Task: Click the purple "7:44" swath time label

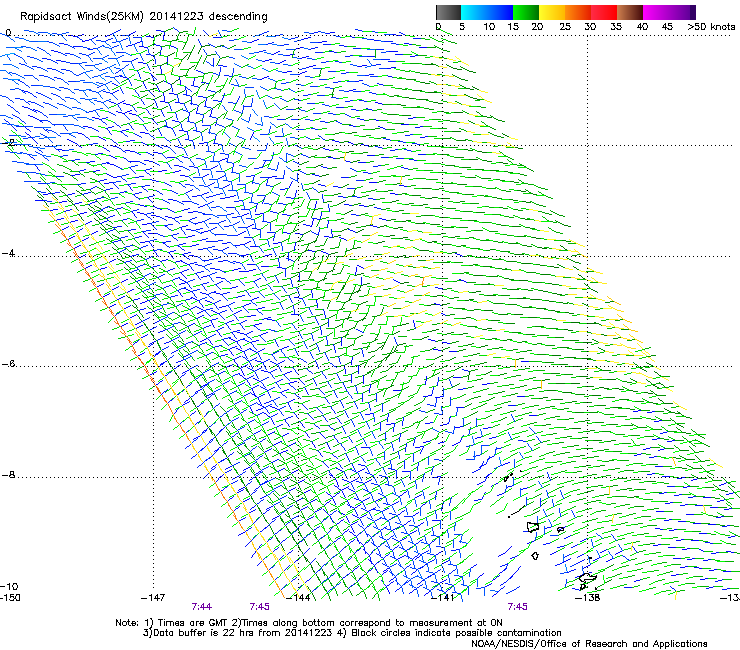Action: [202, 607]
